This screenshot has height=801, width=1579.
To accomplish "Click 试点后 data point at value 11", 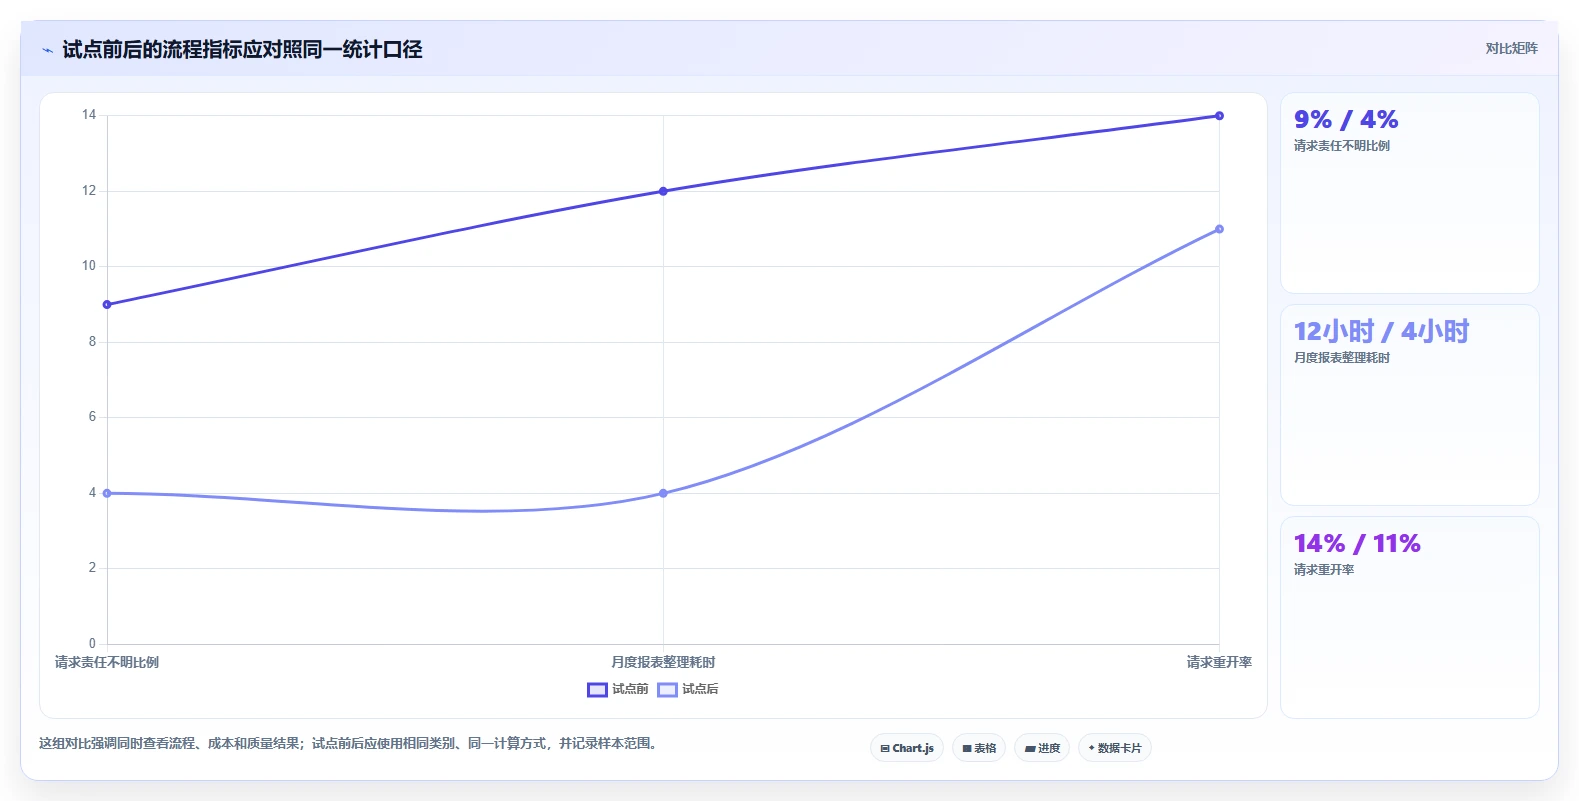I will 1219,229.
